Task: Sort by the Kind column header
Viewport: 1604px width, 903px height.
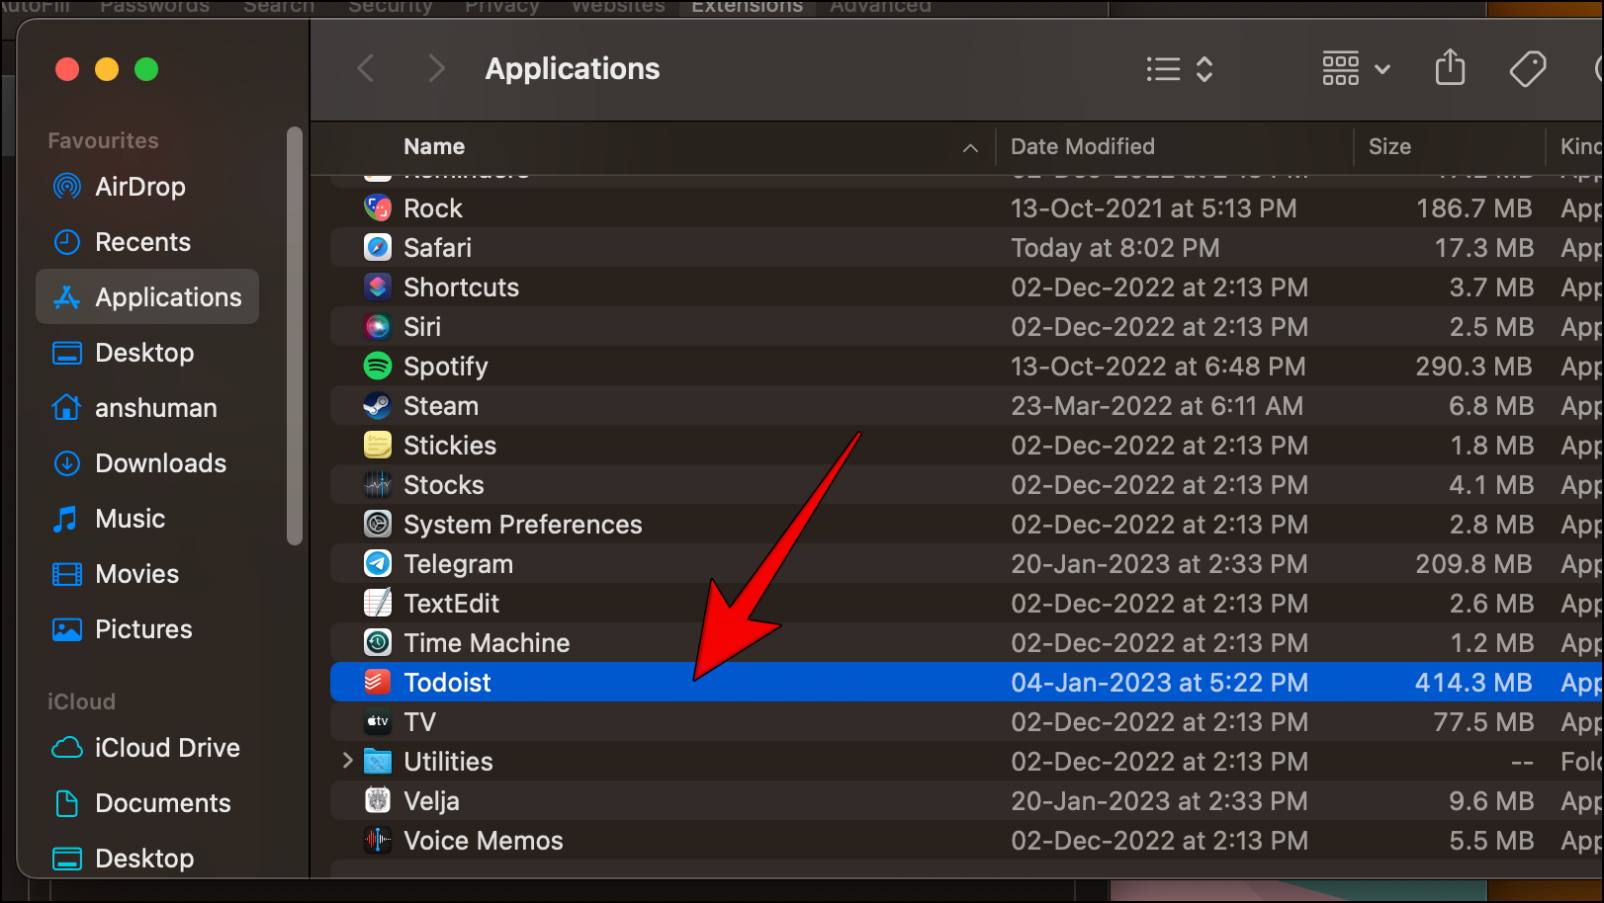Action: point(1581,146)
